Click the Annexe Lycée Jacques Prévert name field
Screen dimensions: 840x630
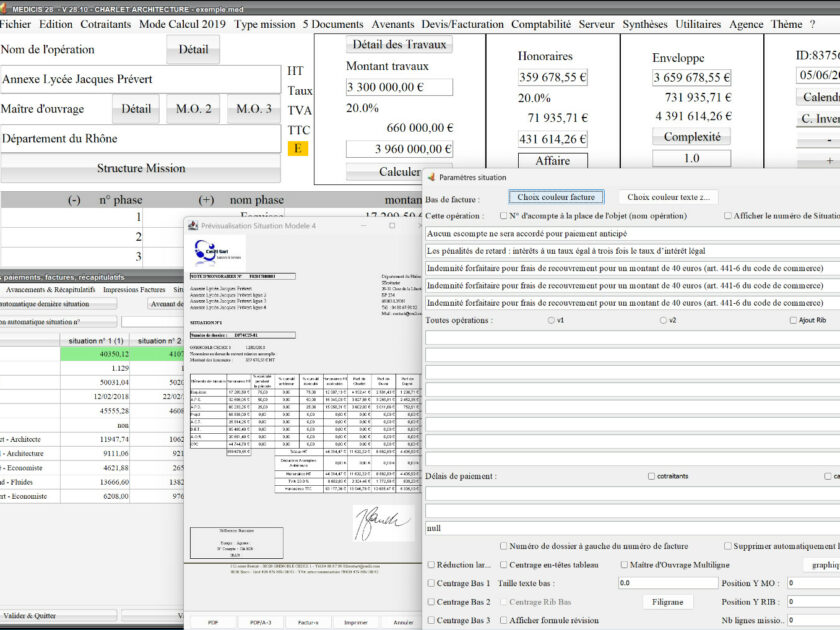[140, 79]
